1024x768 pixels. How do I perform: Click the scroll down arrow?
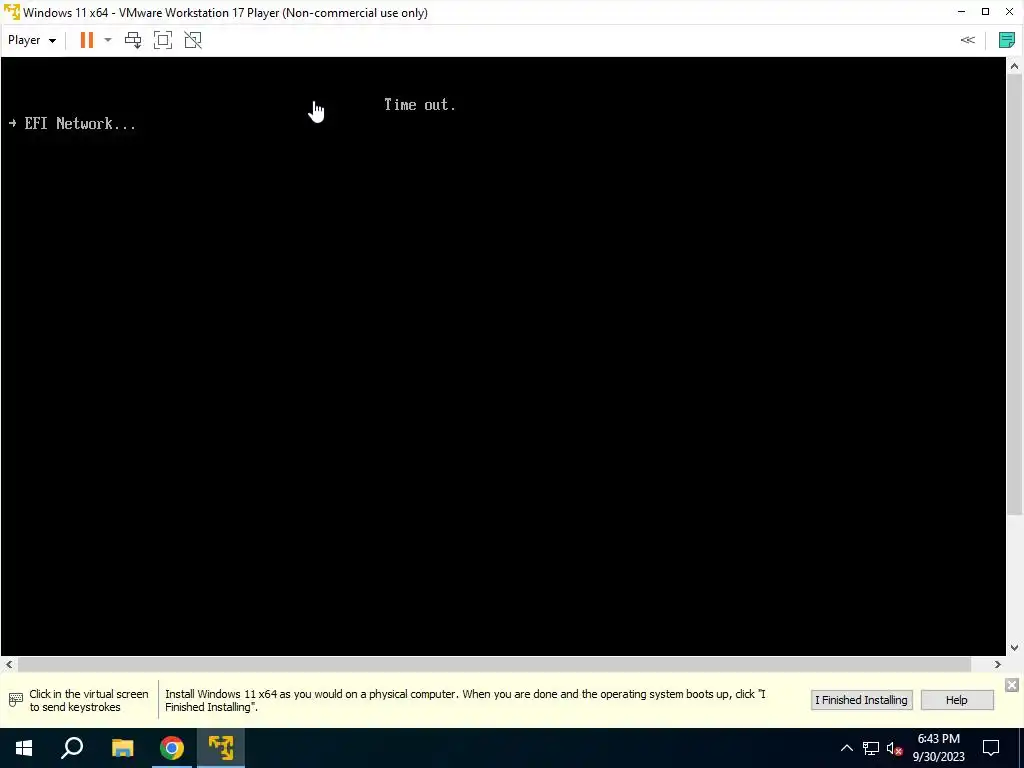(1014, 648)
